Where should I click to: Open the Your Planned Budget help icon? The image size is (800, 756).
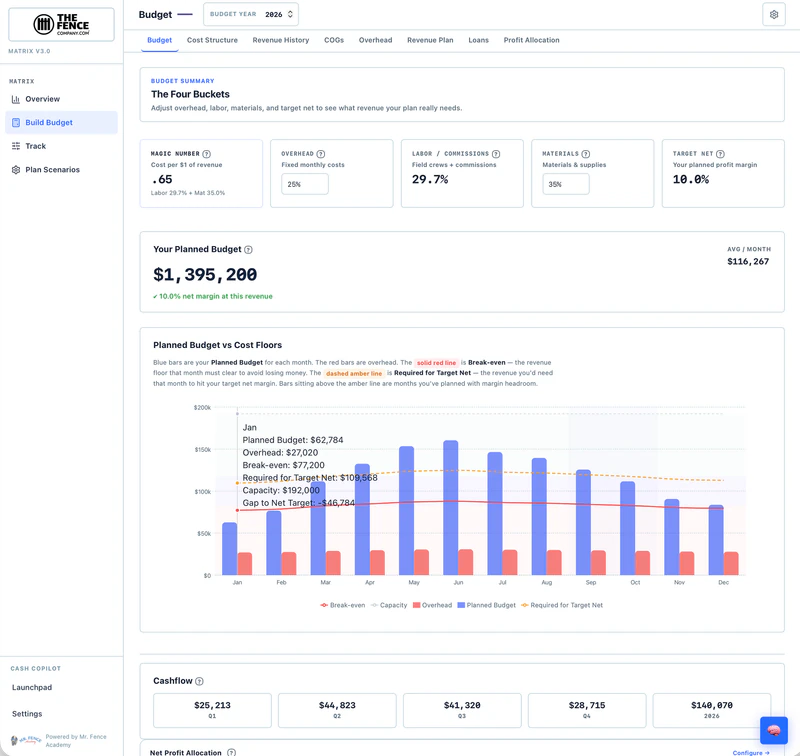coord(248,249)
